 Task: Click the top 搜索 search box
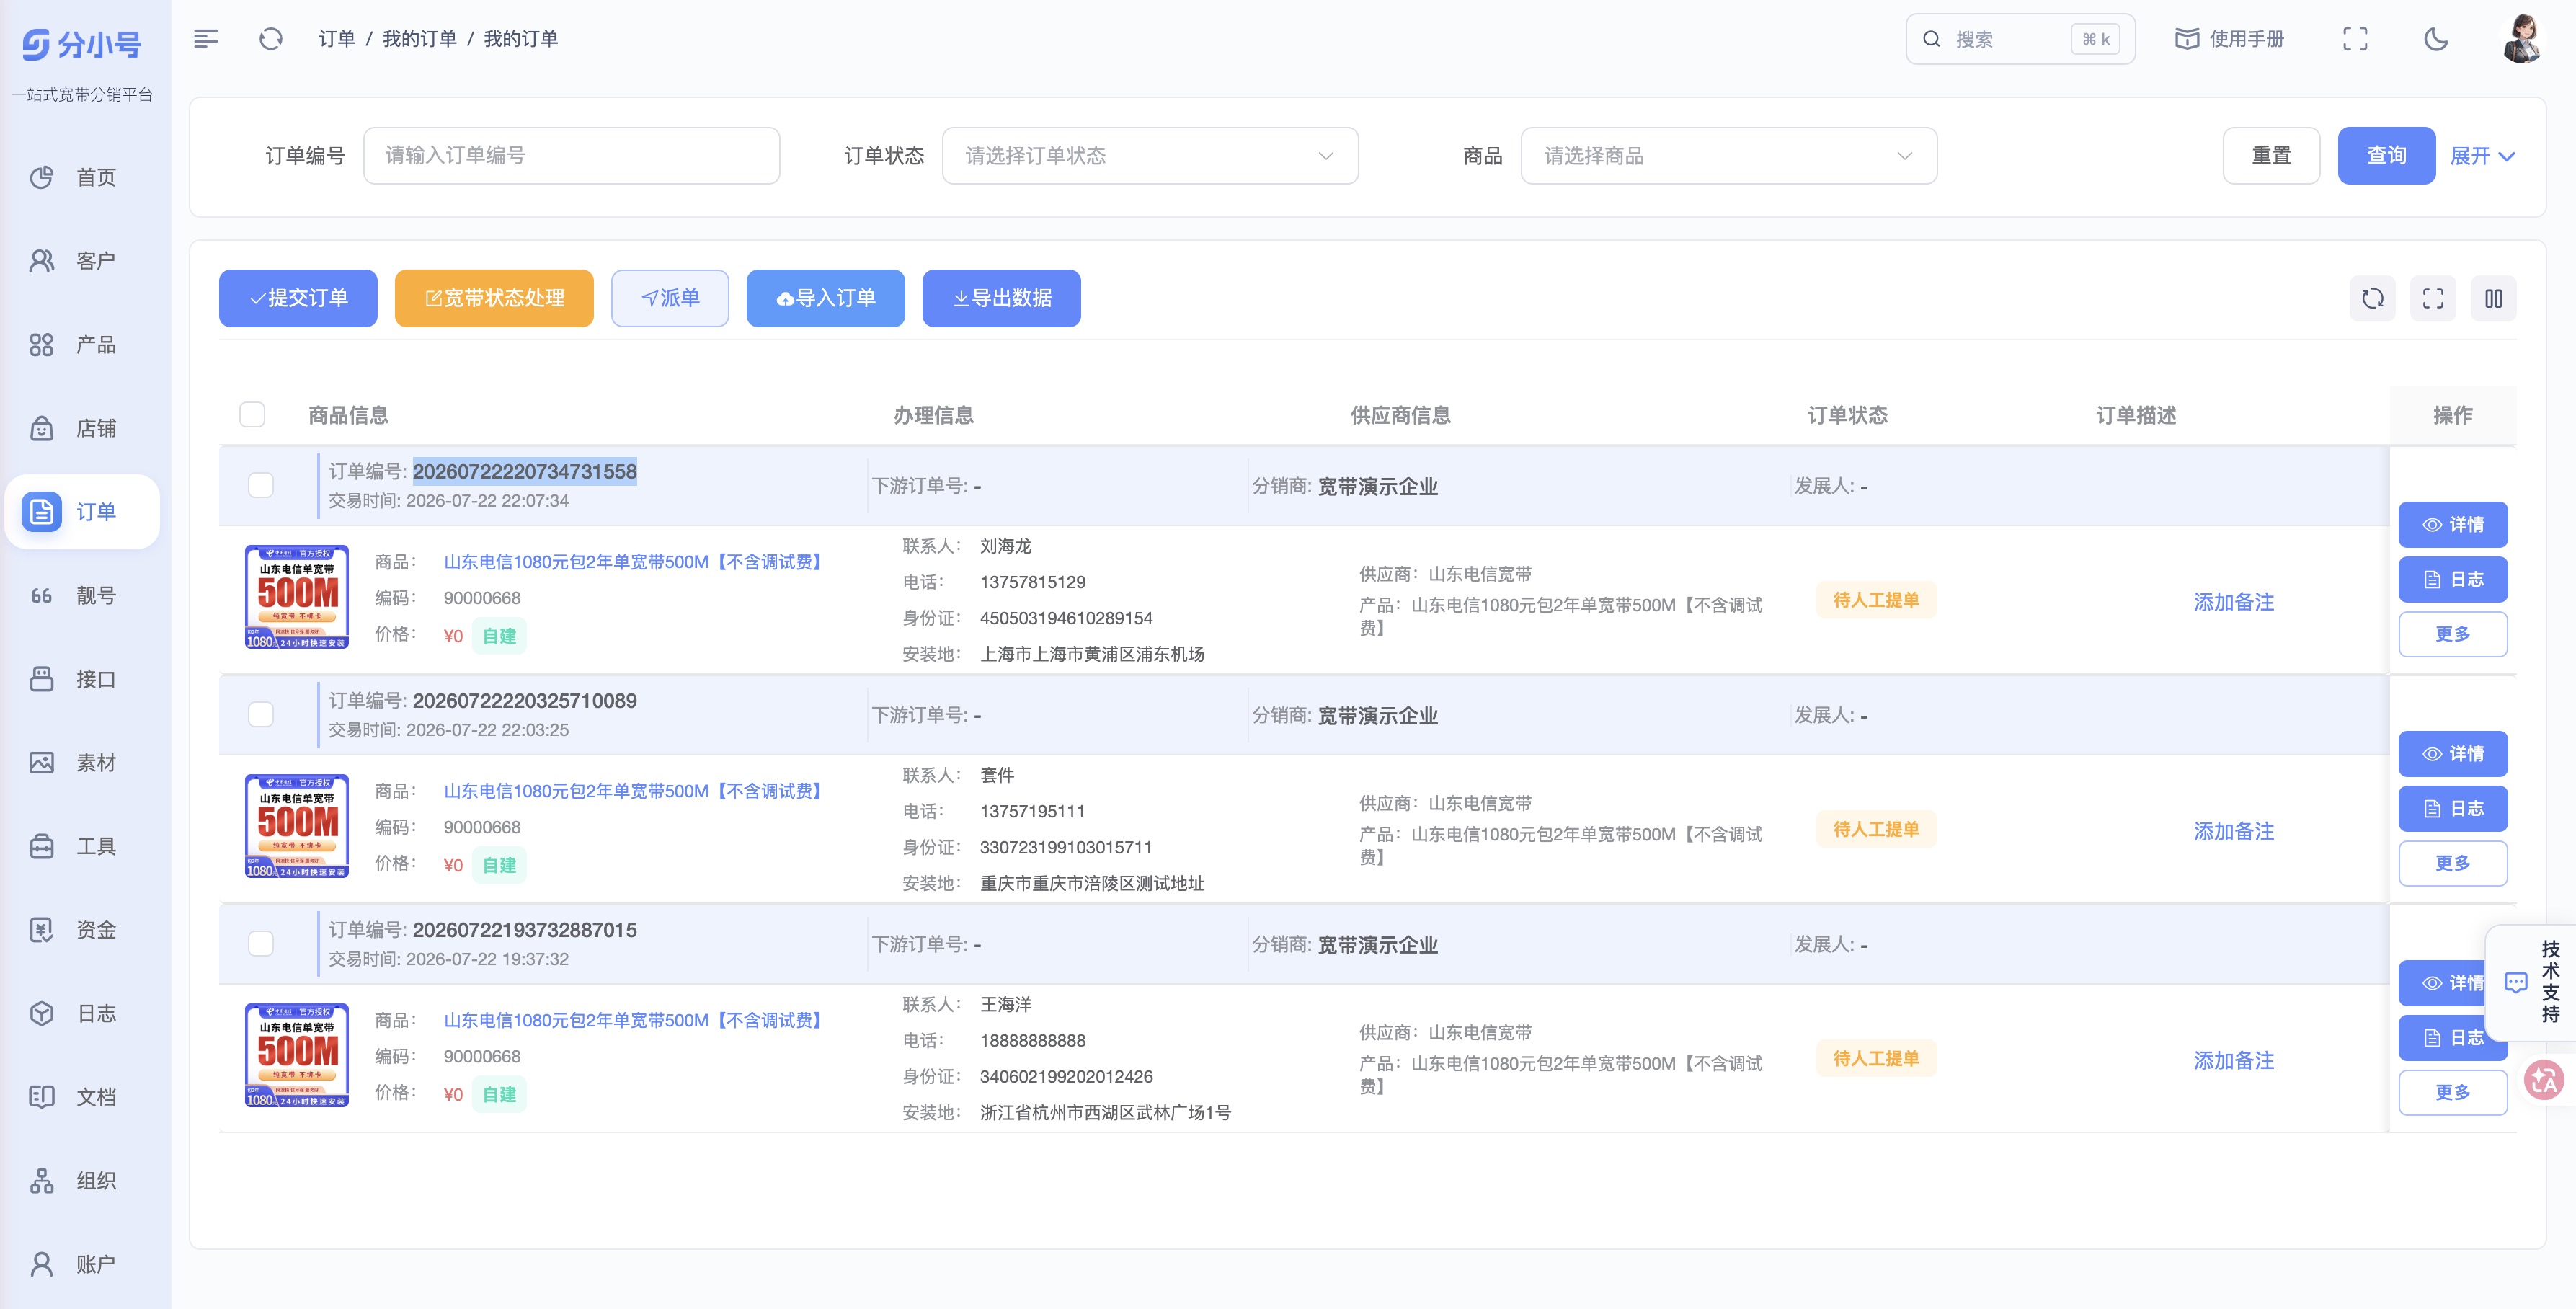click(x=2020, y=39)
